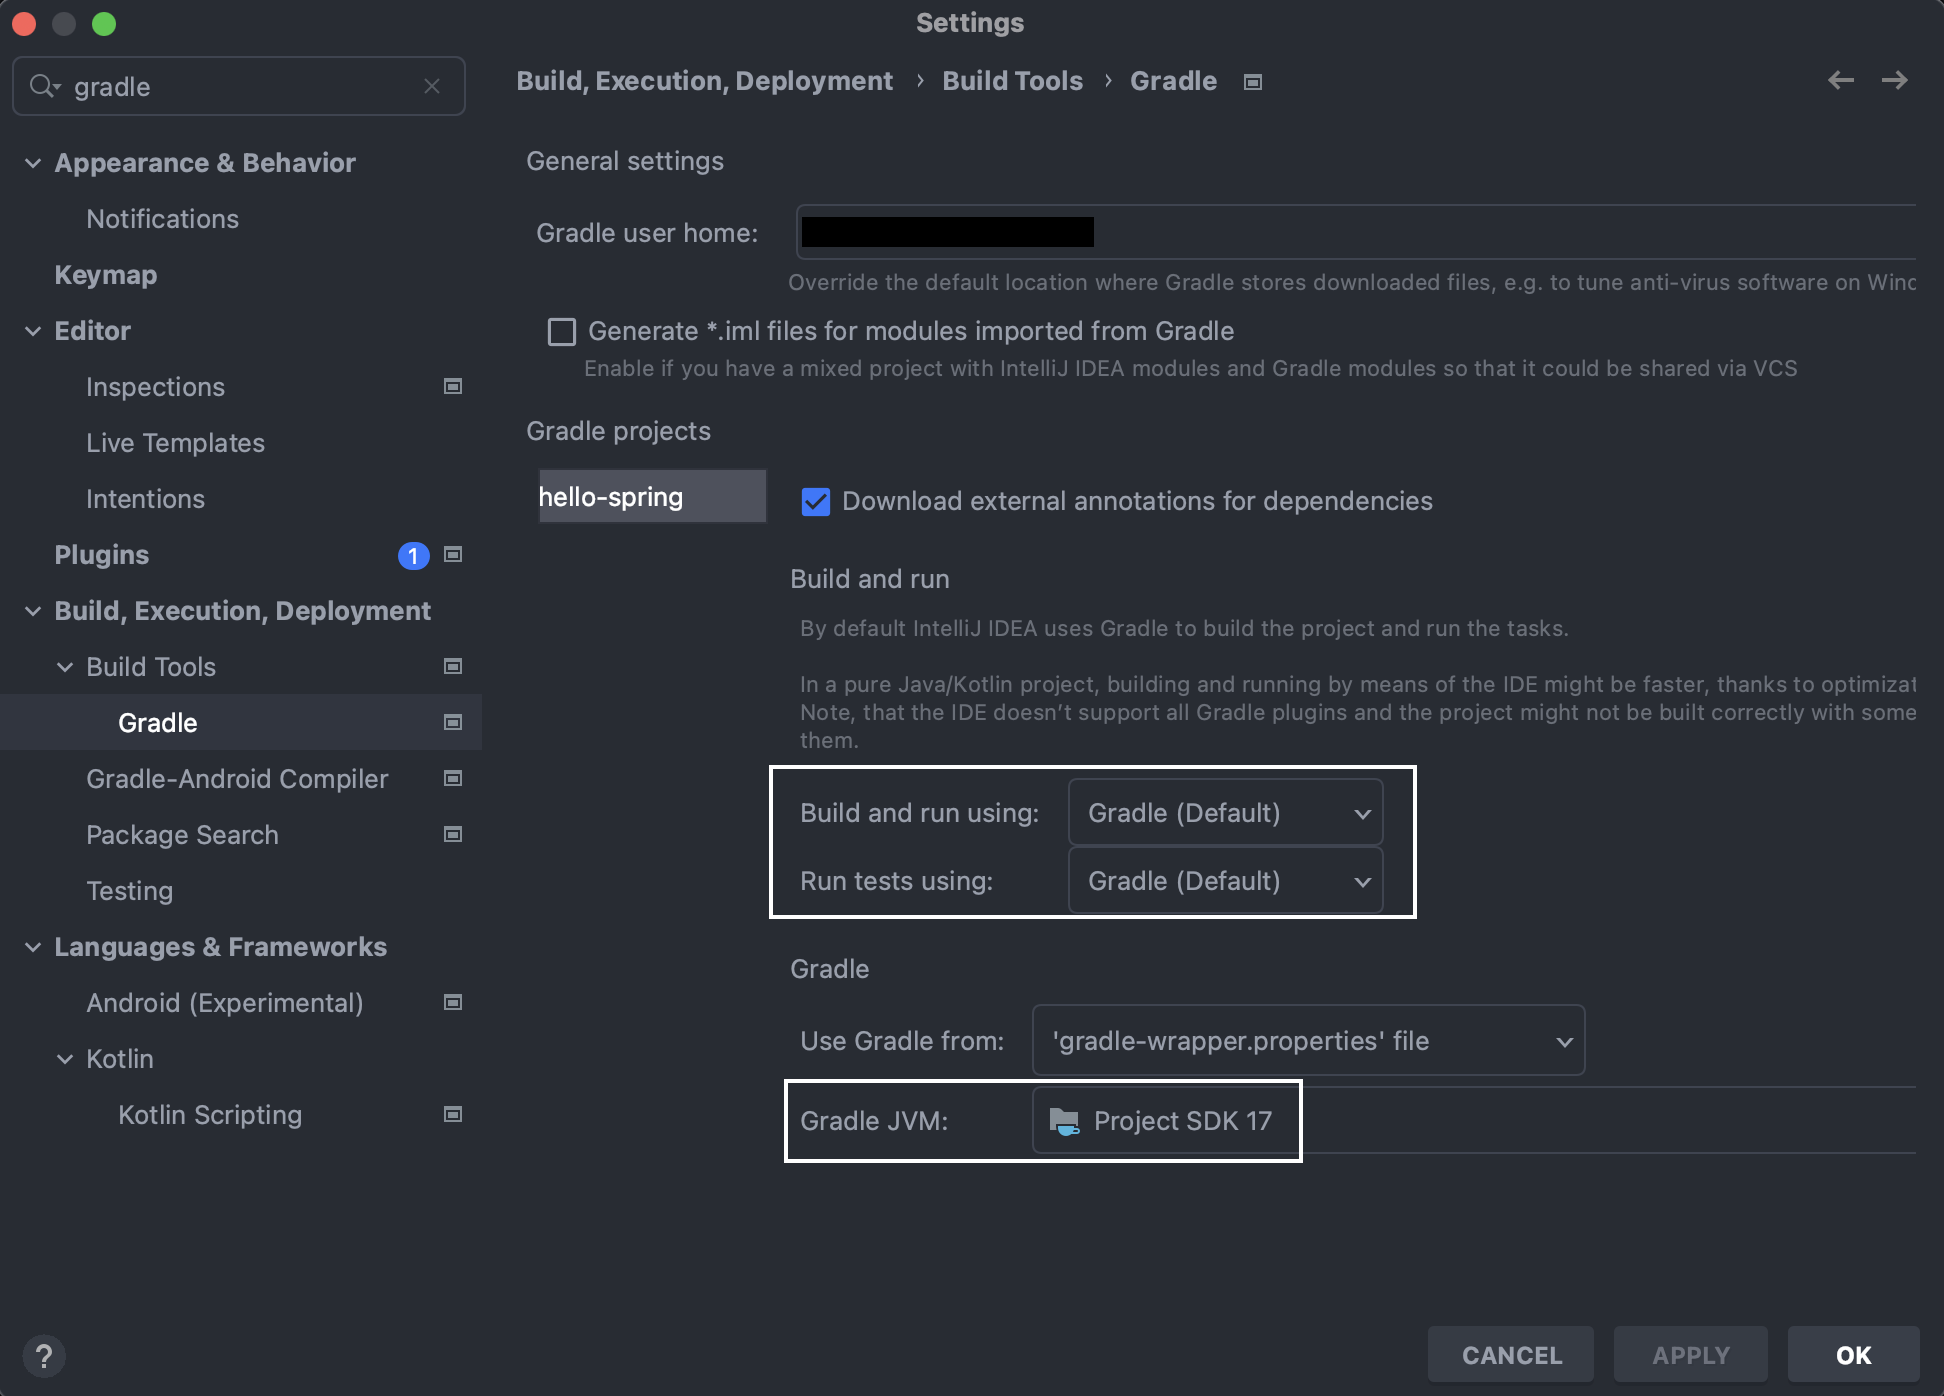The width and height of the screenshot is (1944, 1396).
Task: Select Gradle-Android Compiler in settings tree
Action: (x=237, y=779)
